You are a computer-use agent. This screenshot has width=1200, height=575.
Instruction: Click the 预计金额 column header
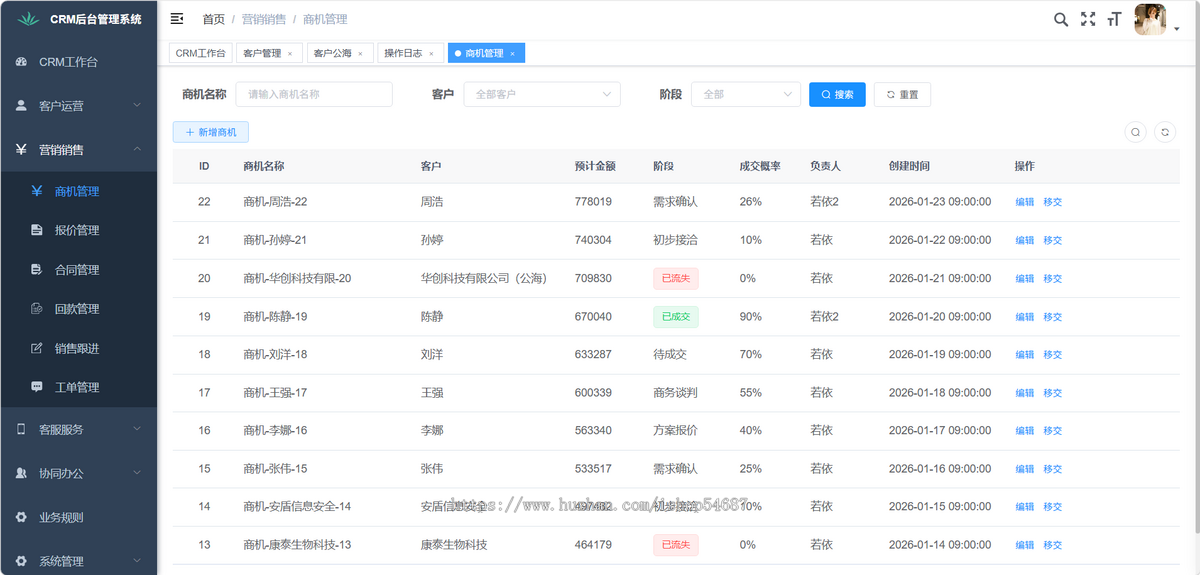595,166
